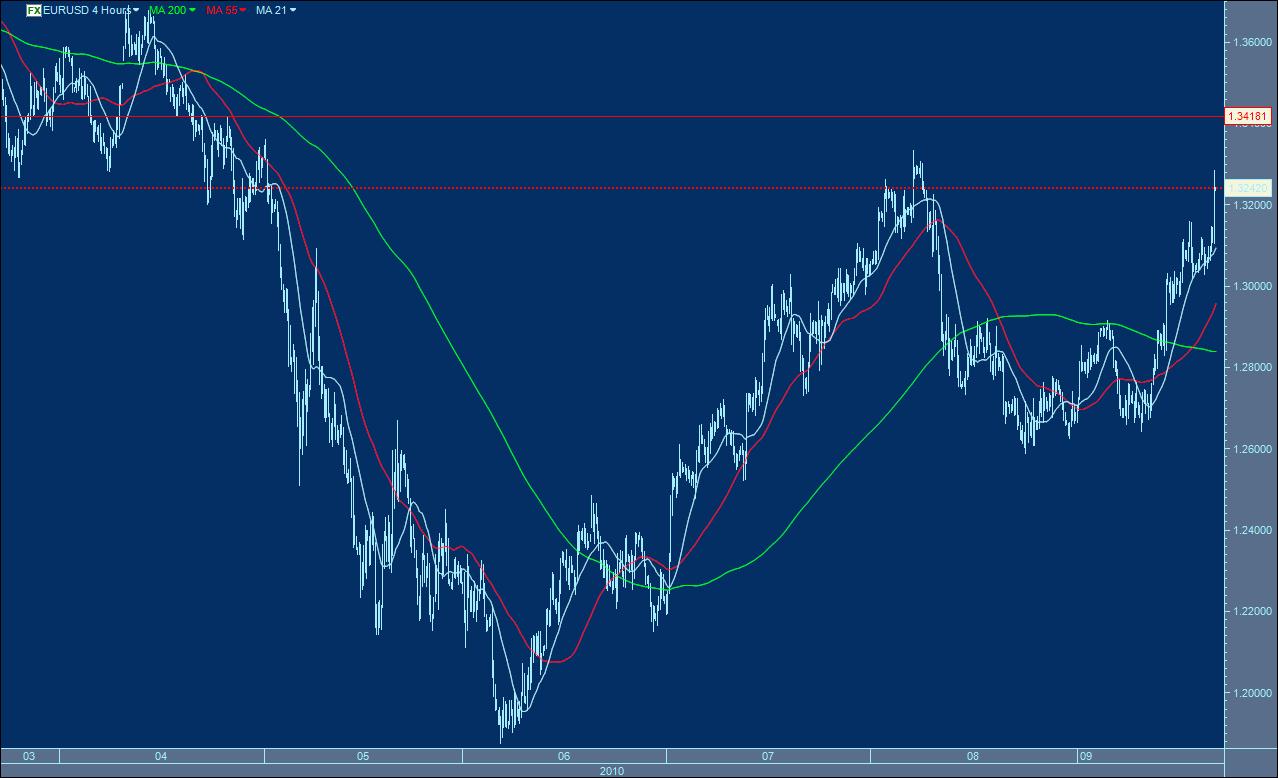The height and width of the screenshot is (778, 1278).
Task: Open the MA 55 indicator dropdown
Action: [x=241, y=9]
